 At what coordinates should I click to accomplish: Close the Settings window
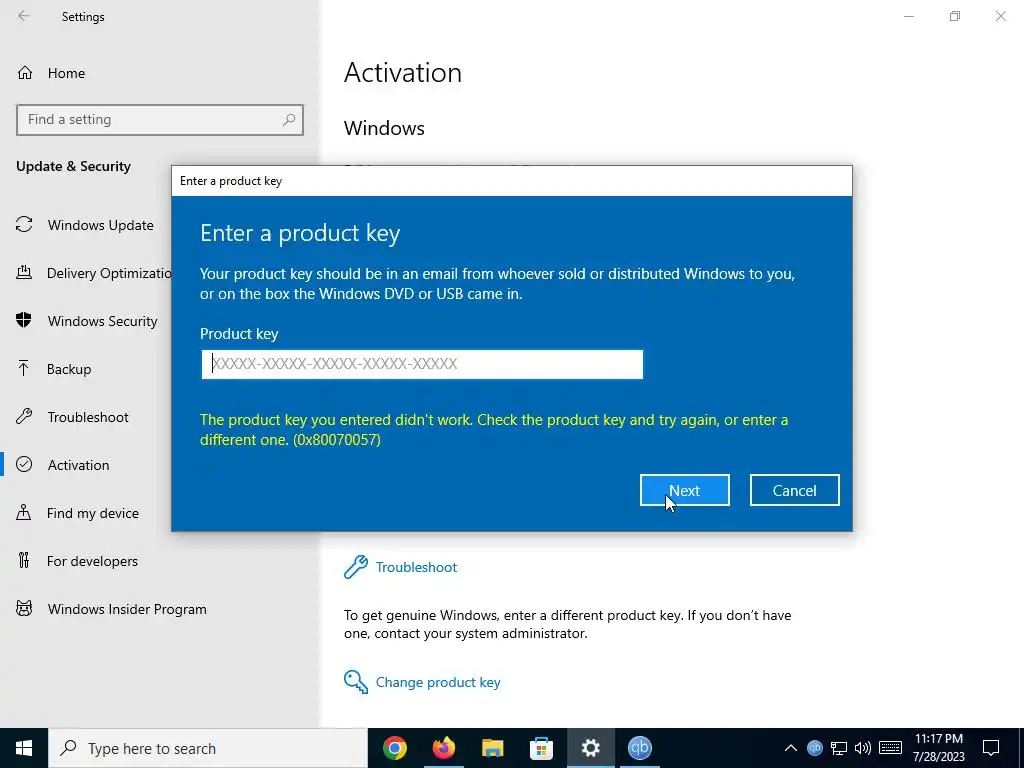click(x=1000, y=16)
